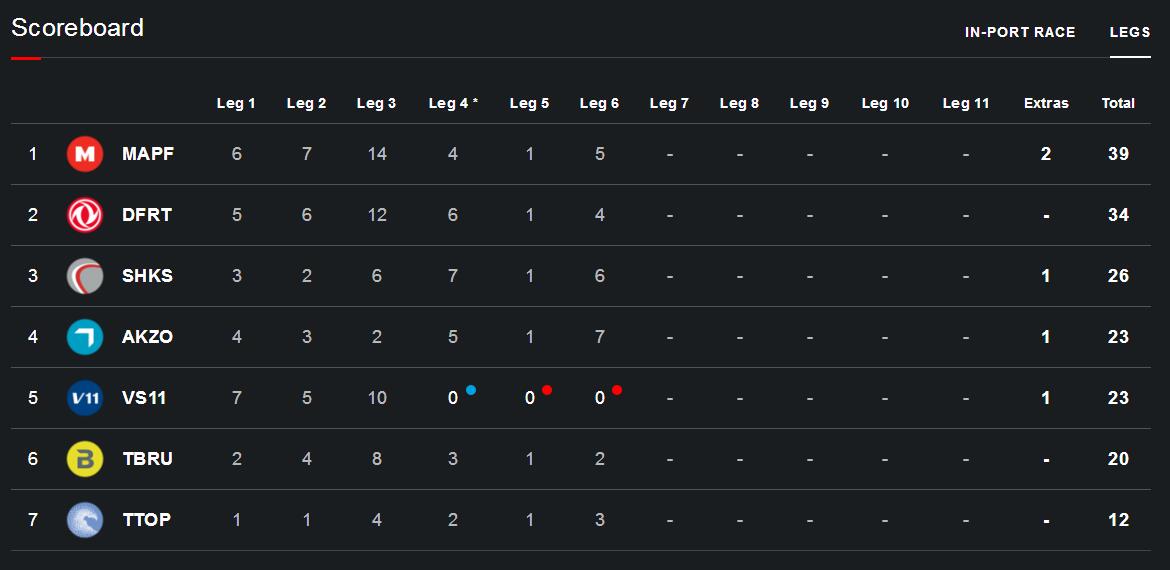
Task: Click the MAPF red team logo
Action: click(x=85, y=154)
